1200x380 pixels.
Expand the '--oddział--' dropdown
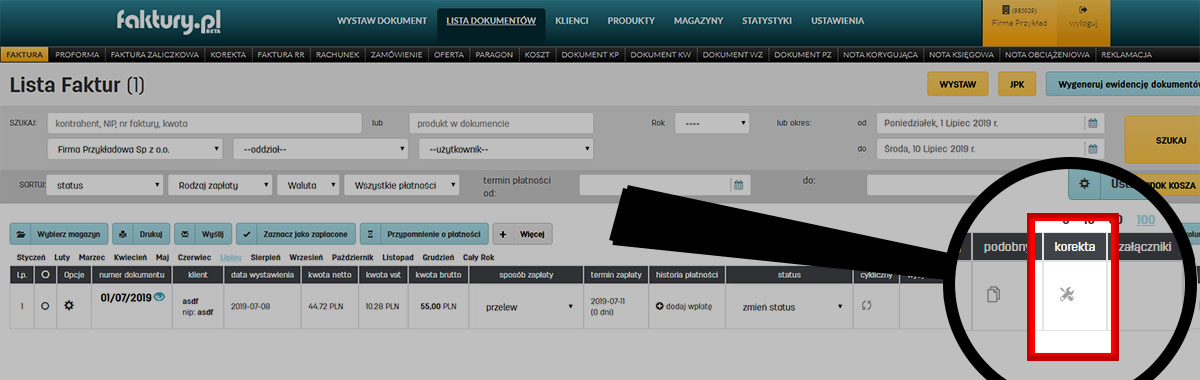coord(320,149)
